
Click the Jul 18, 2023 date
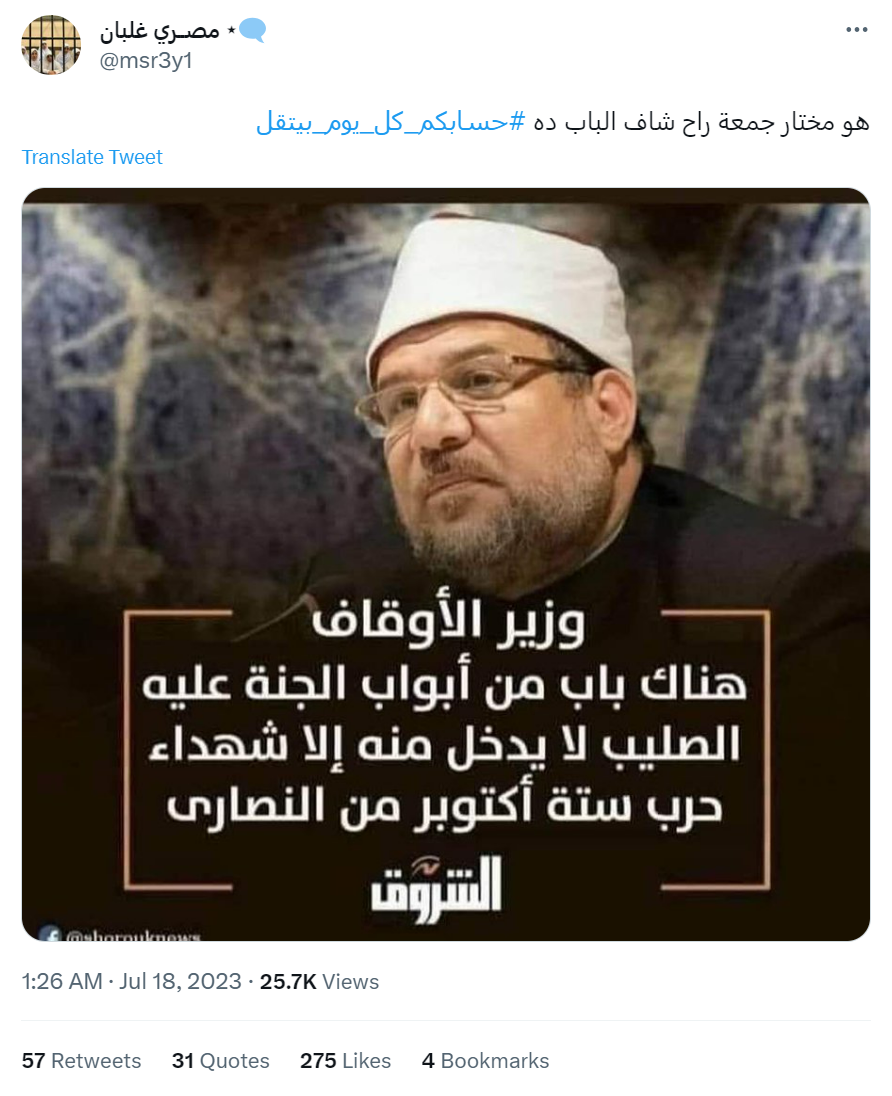[180, 981]
